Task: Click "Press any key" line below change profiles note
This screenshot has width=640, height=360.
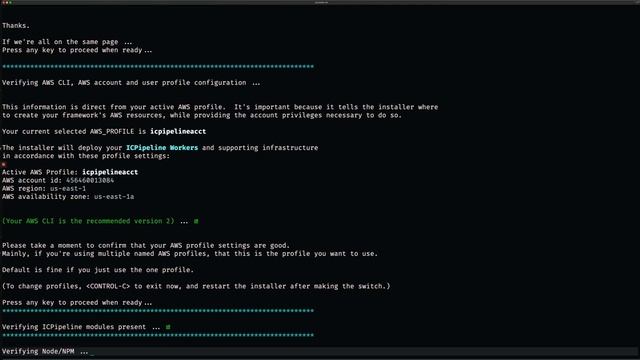Action: pos(77,303)
